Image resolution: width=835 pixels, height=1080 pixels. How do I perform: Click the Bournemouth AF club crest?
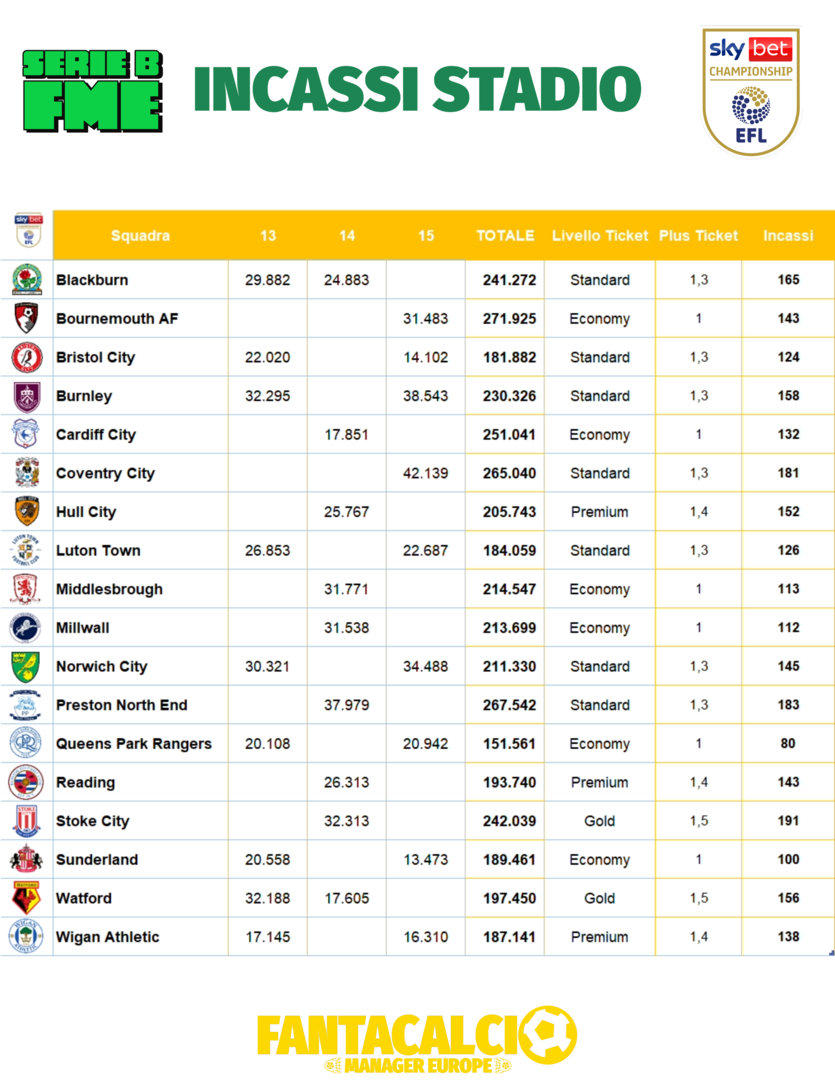coord(26,319)
